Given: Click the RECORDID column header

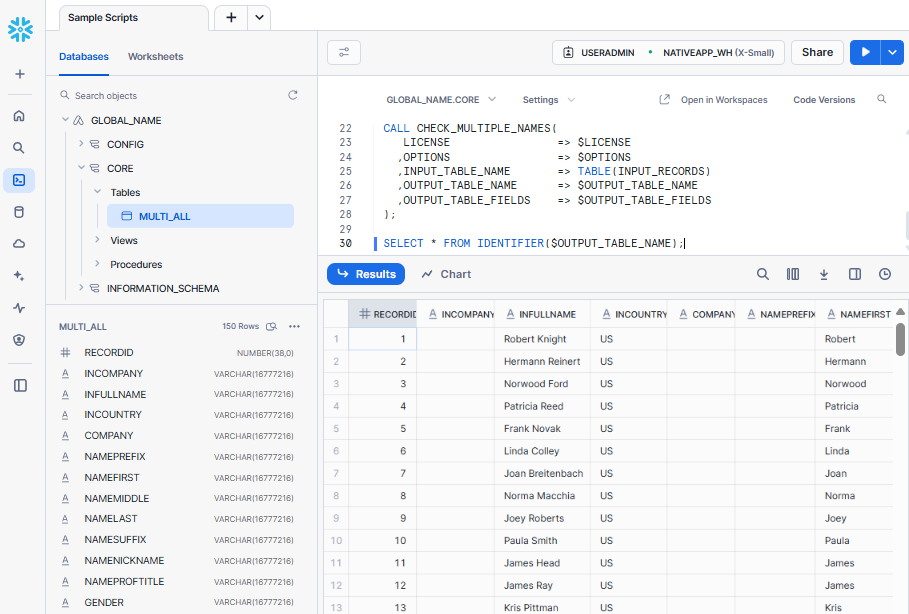Looking at the screenshot, I should coord(383,314).
